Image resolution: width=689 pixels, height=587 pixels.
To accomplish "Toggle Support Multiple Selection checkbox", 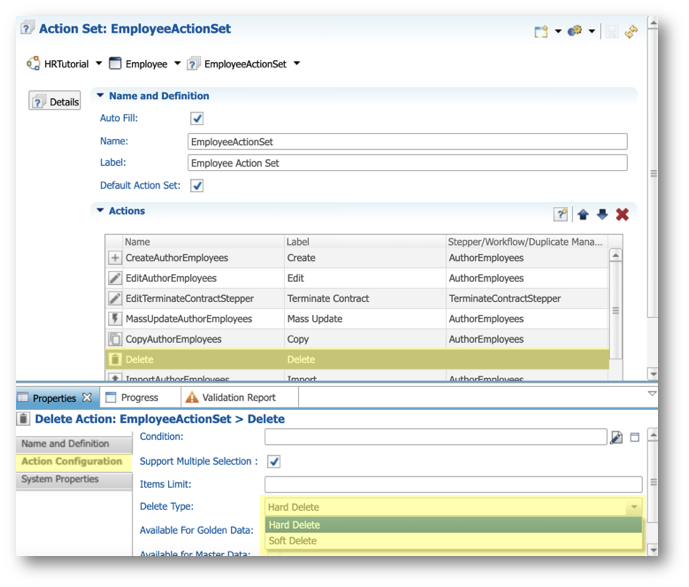I will point(274,462).
